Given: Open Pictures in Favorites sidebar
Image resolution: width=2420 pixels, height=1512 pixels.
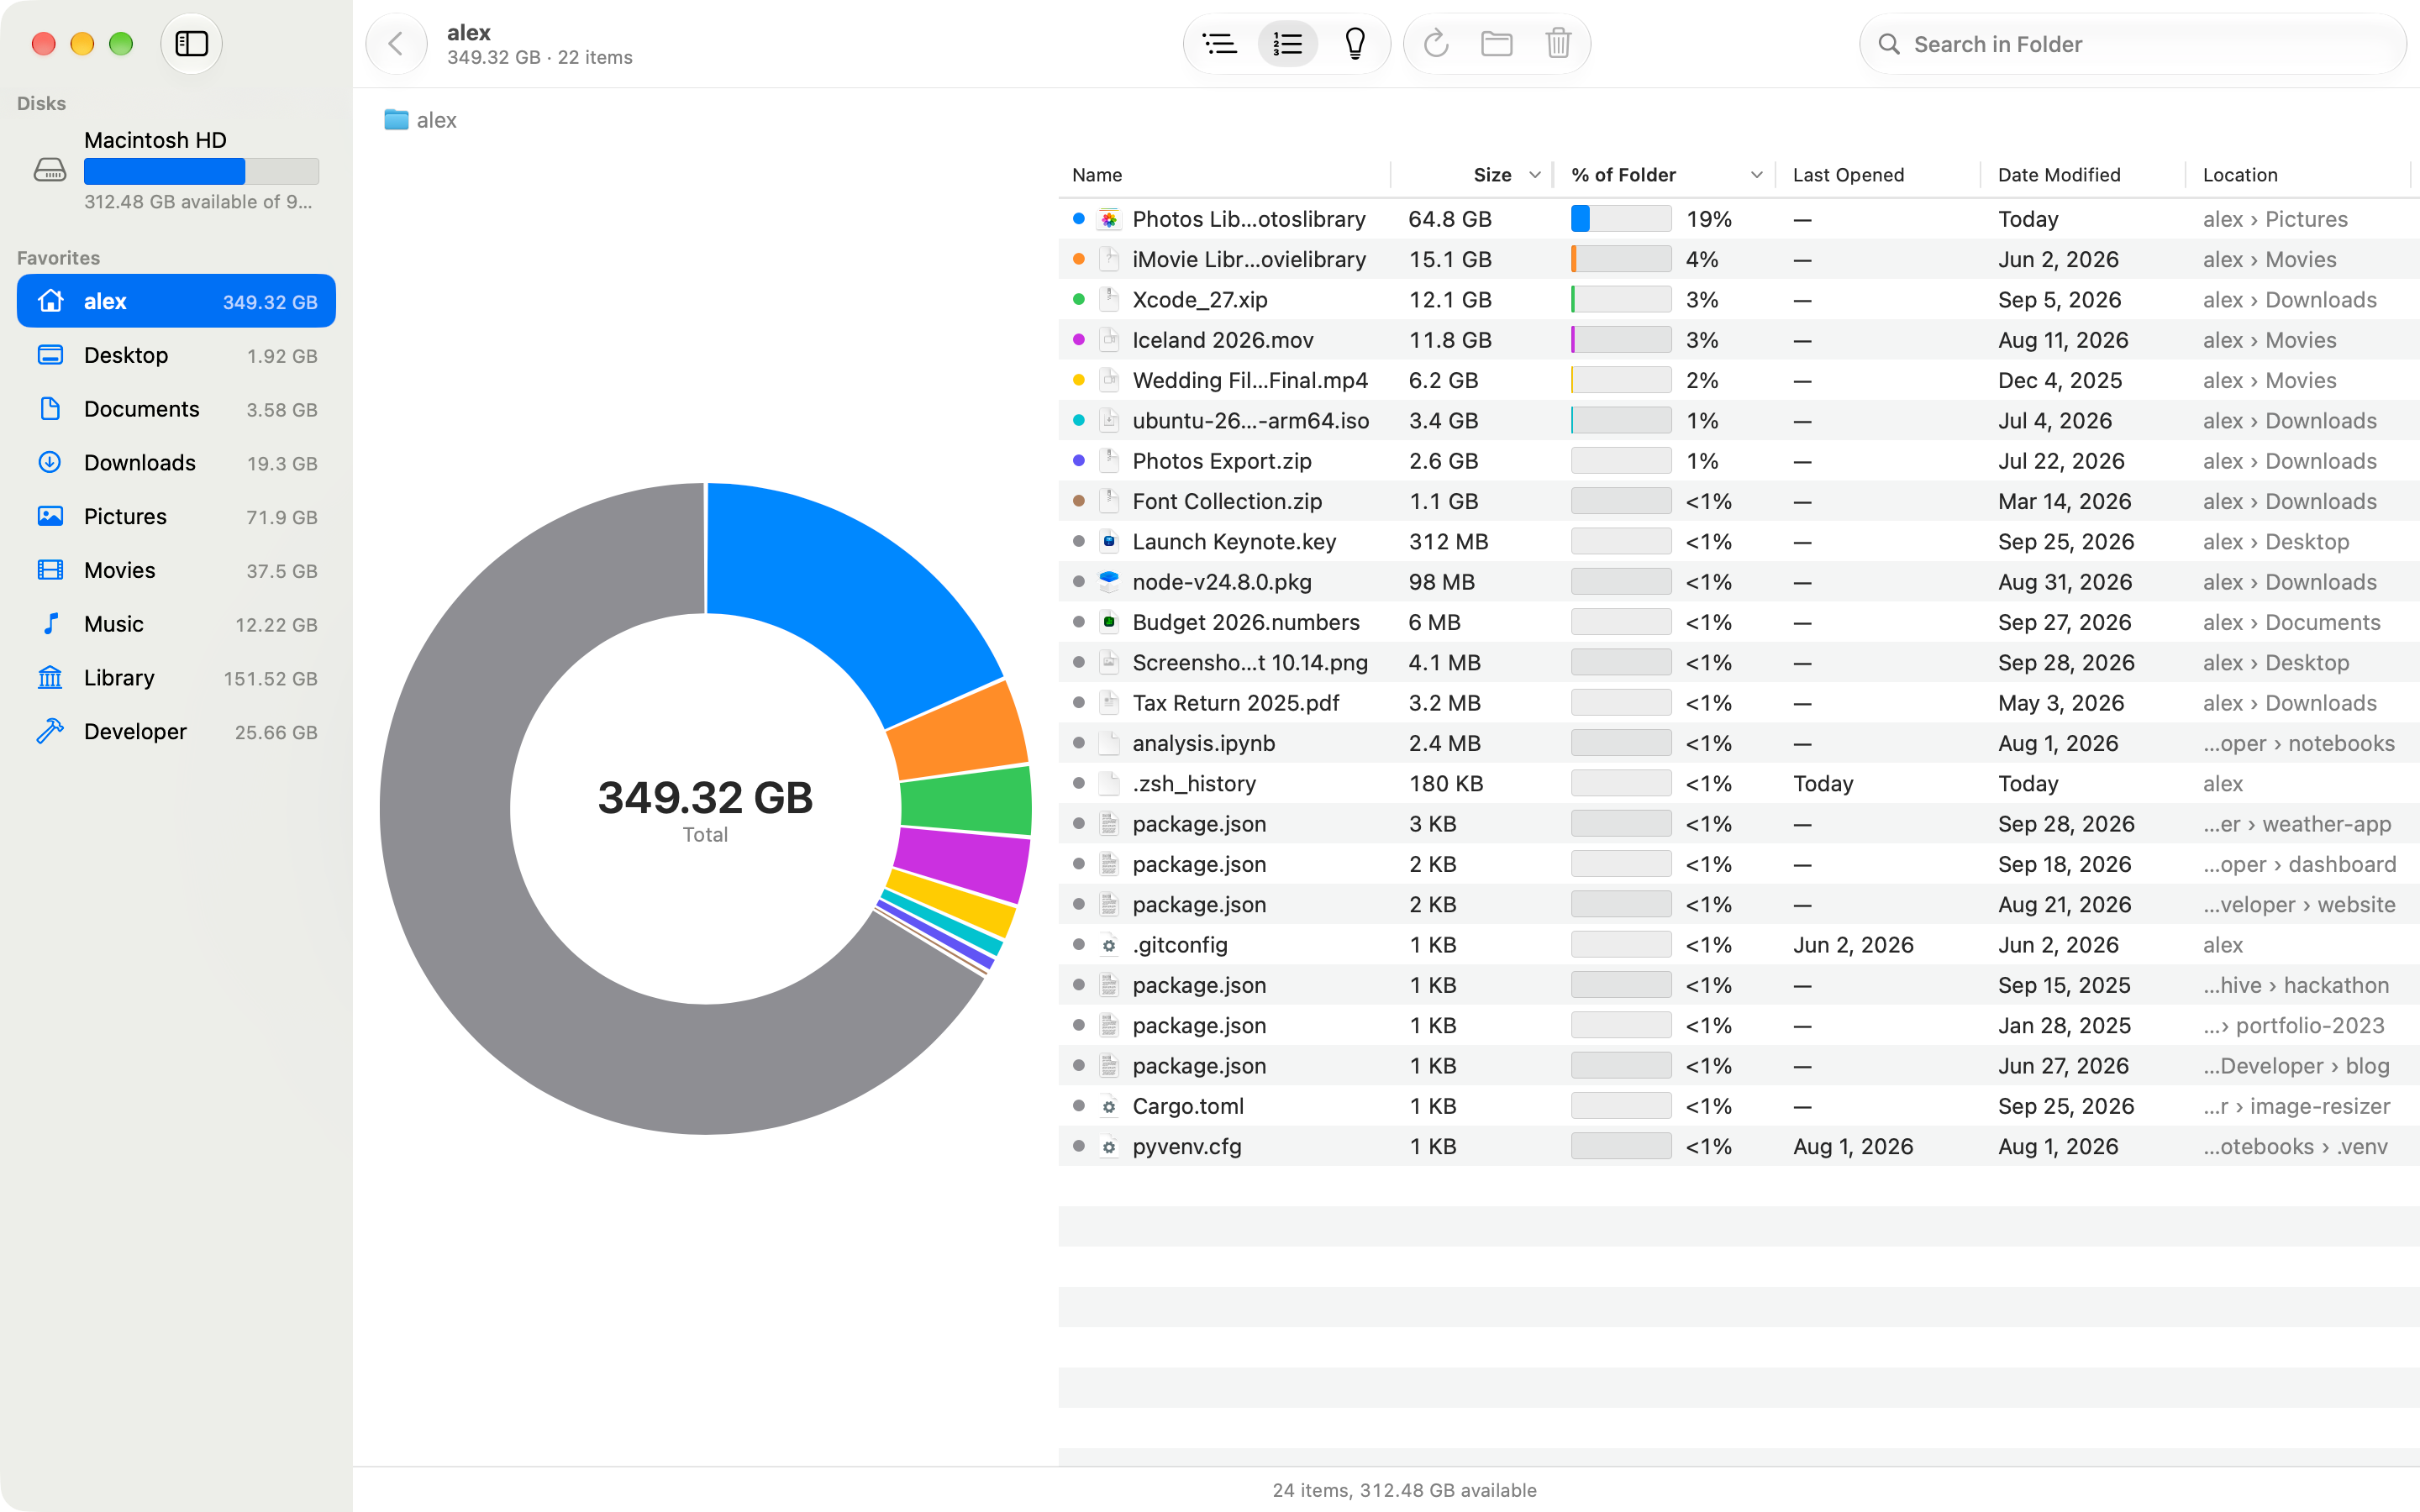Looking at the screenshot, I should (x=176, y=517).
